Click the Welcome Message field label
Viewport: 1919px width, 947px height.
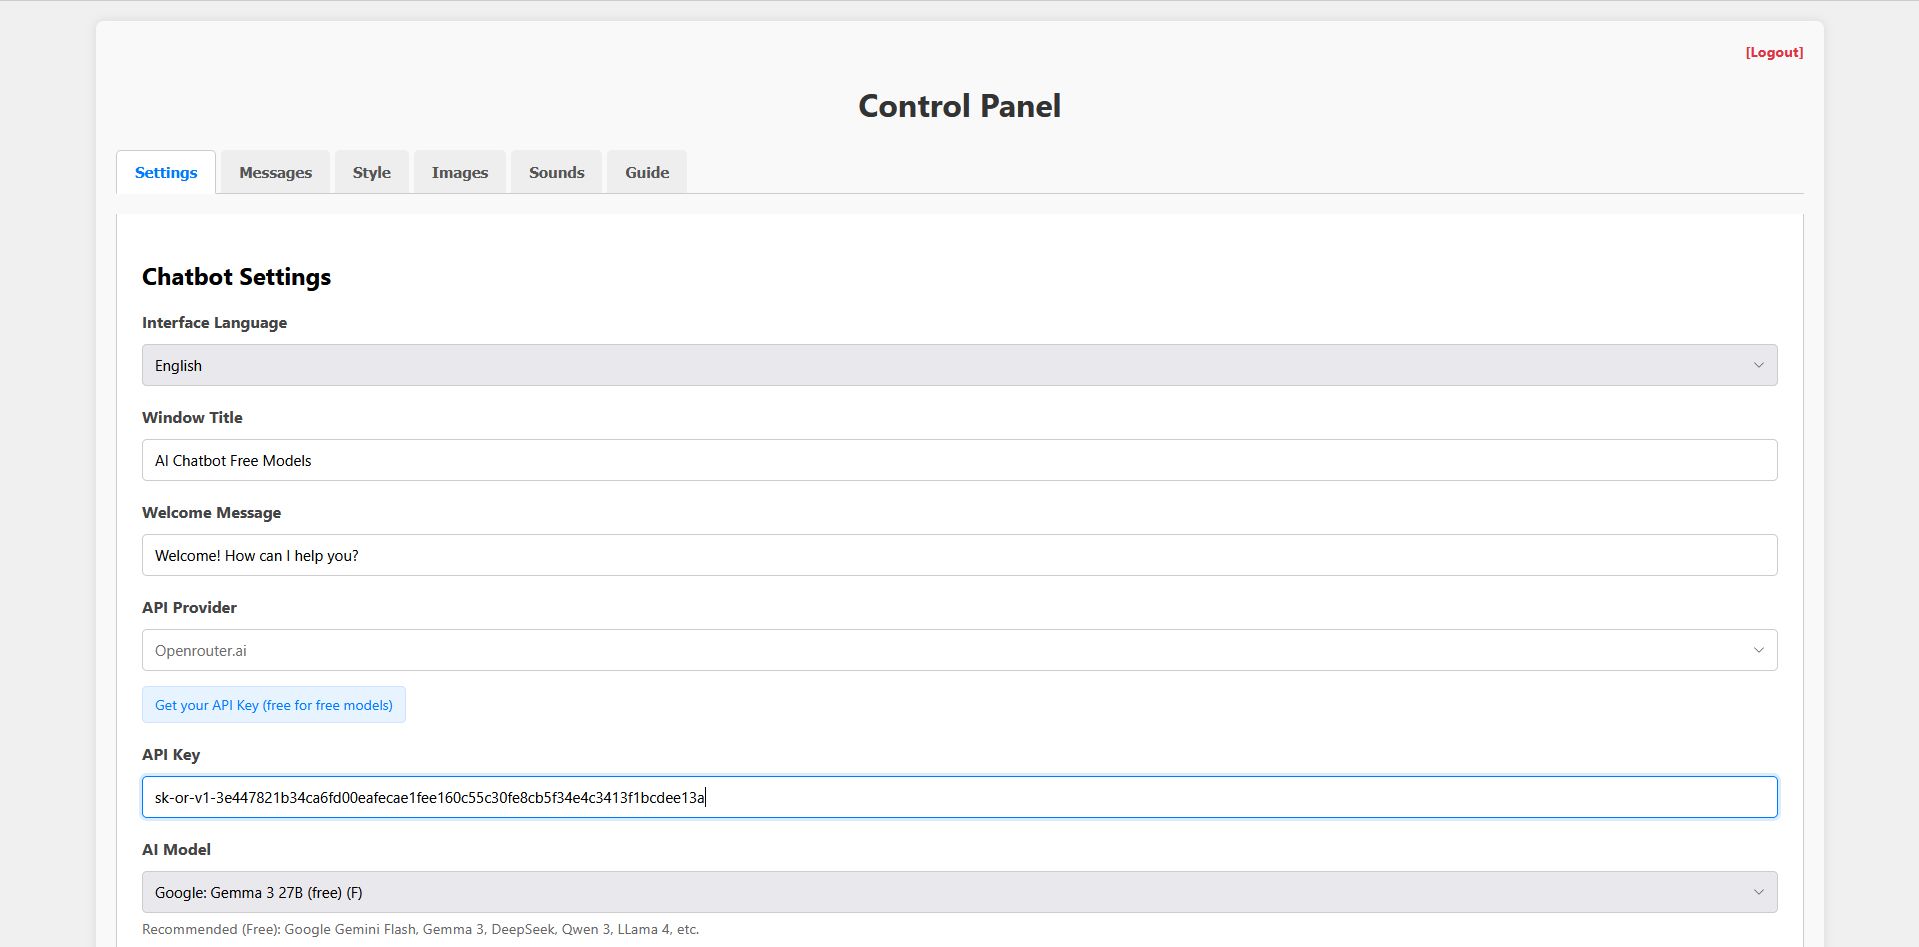[x=211, y=512]
